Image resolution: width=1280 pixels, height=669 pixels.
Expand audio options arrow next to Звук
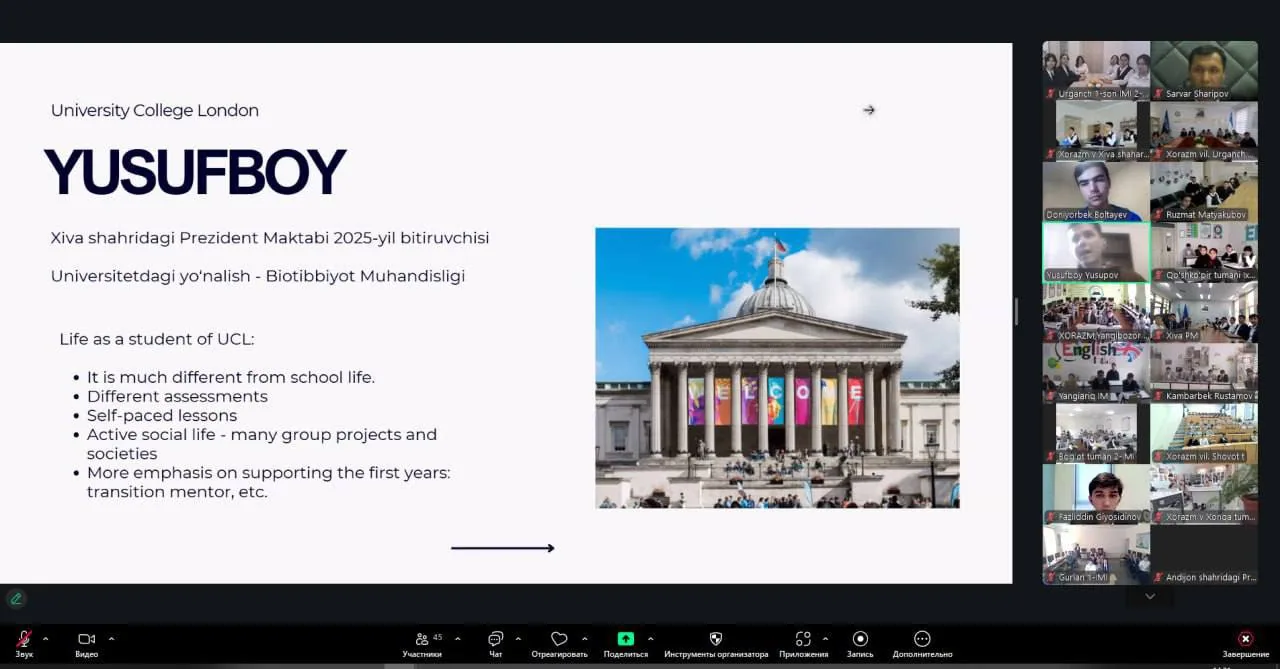[x=45, y=638]
